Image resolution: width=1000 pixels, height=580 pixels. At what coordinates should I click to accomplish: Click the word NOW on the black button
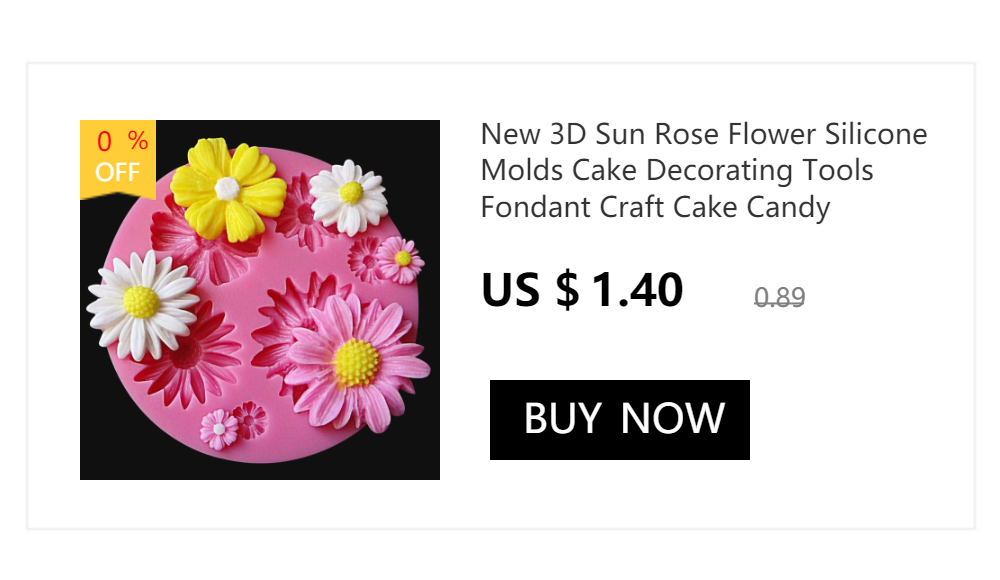point(672,419)
